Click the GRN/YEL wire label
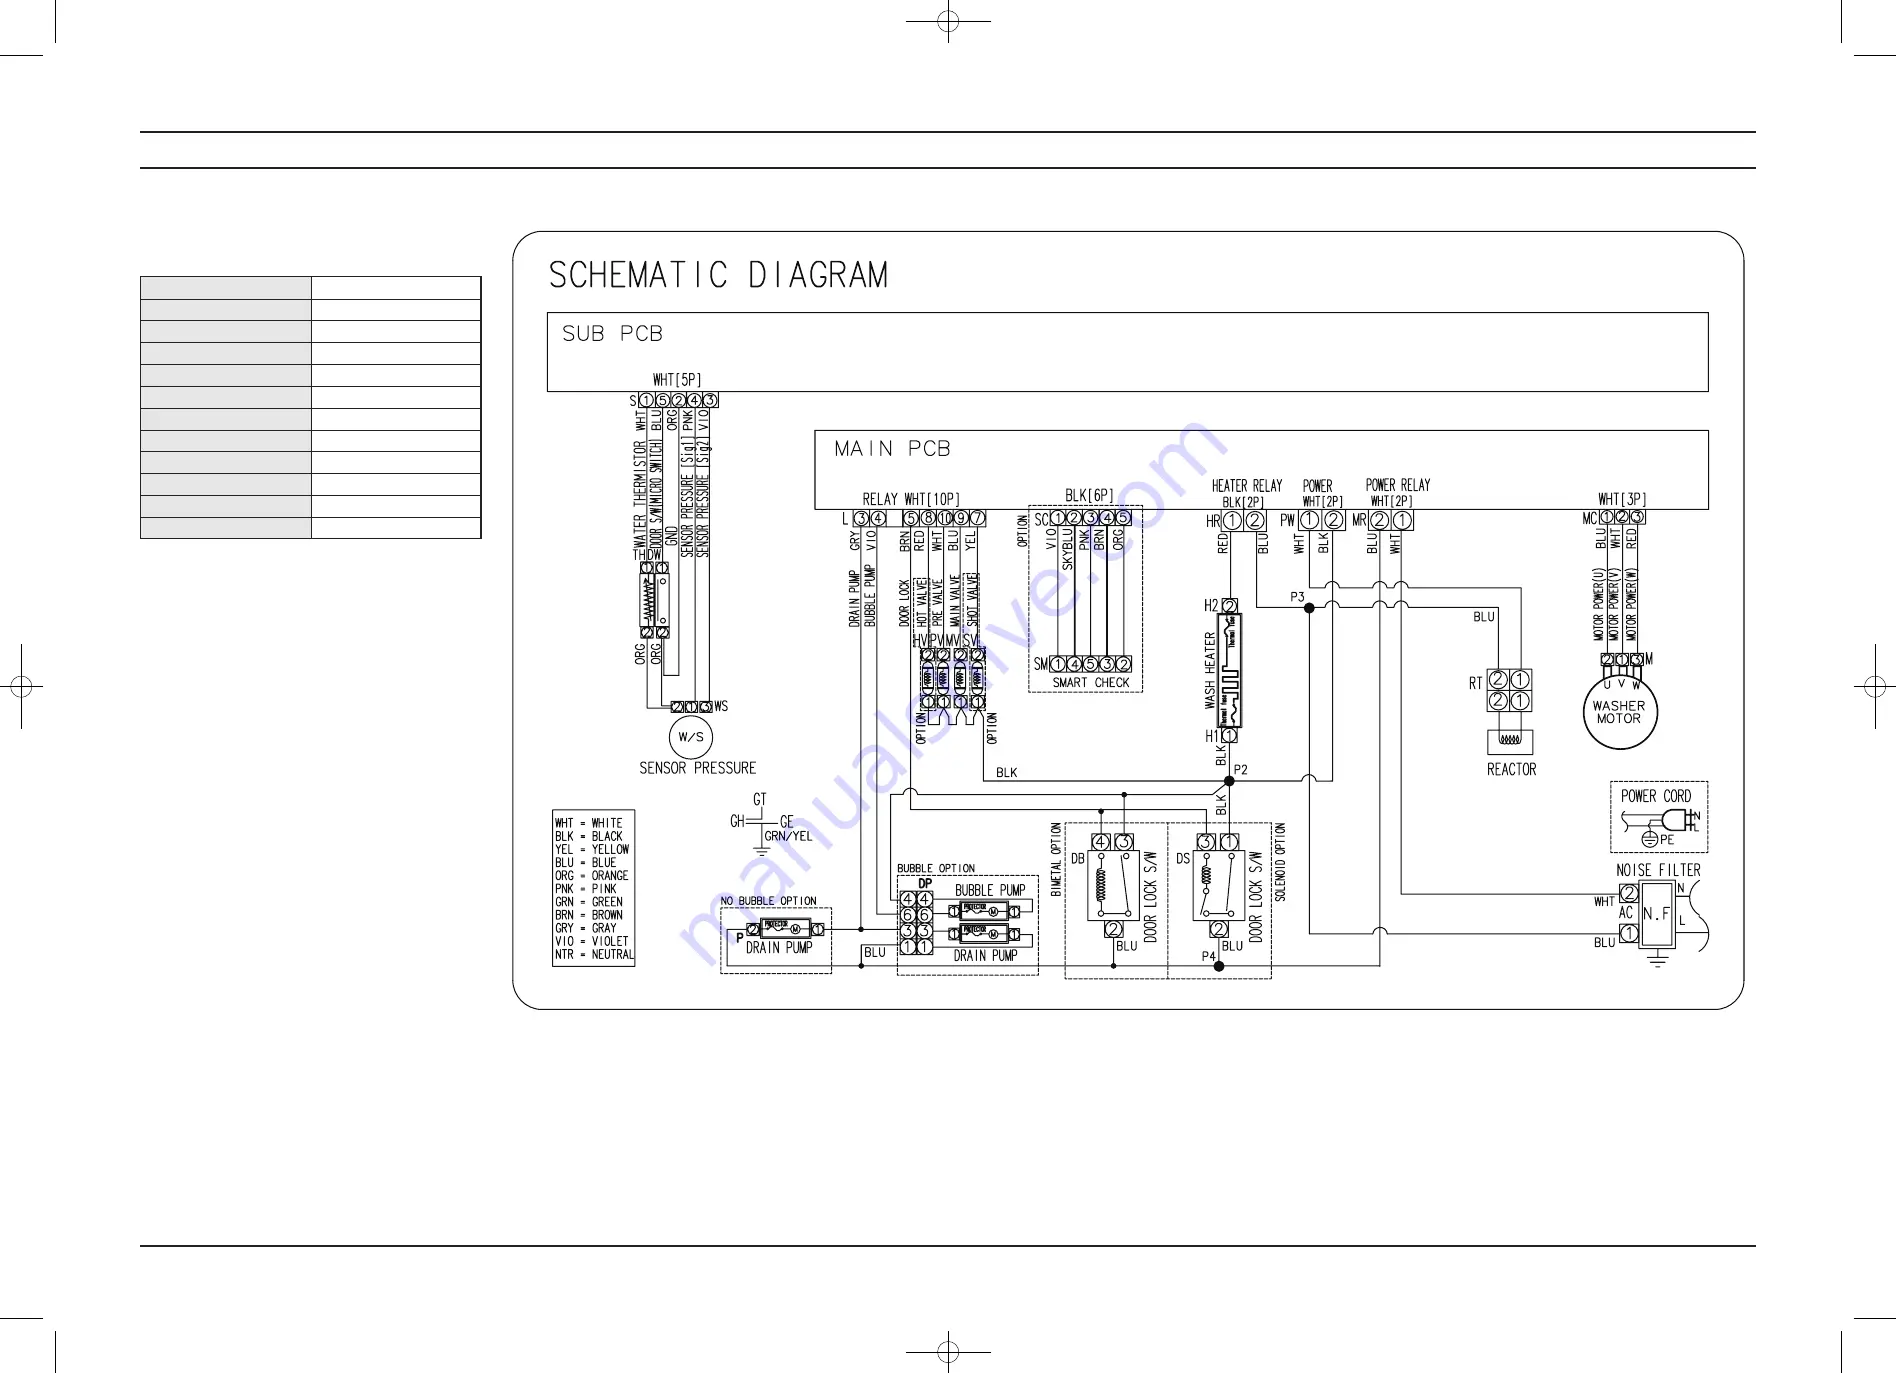Image resolution: width=1896 pixels, height=1373 pixels. [788, 836]
